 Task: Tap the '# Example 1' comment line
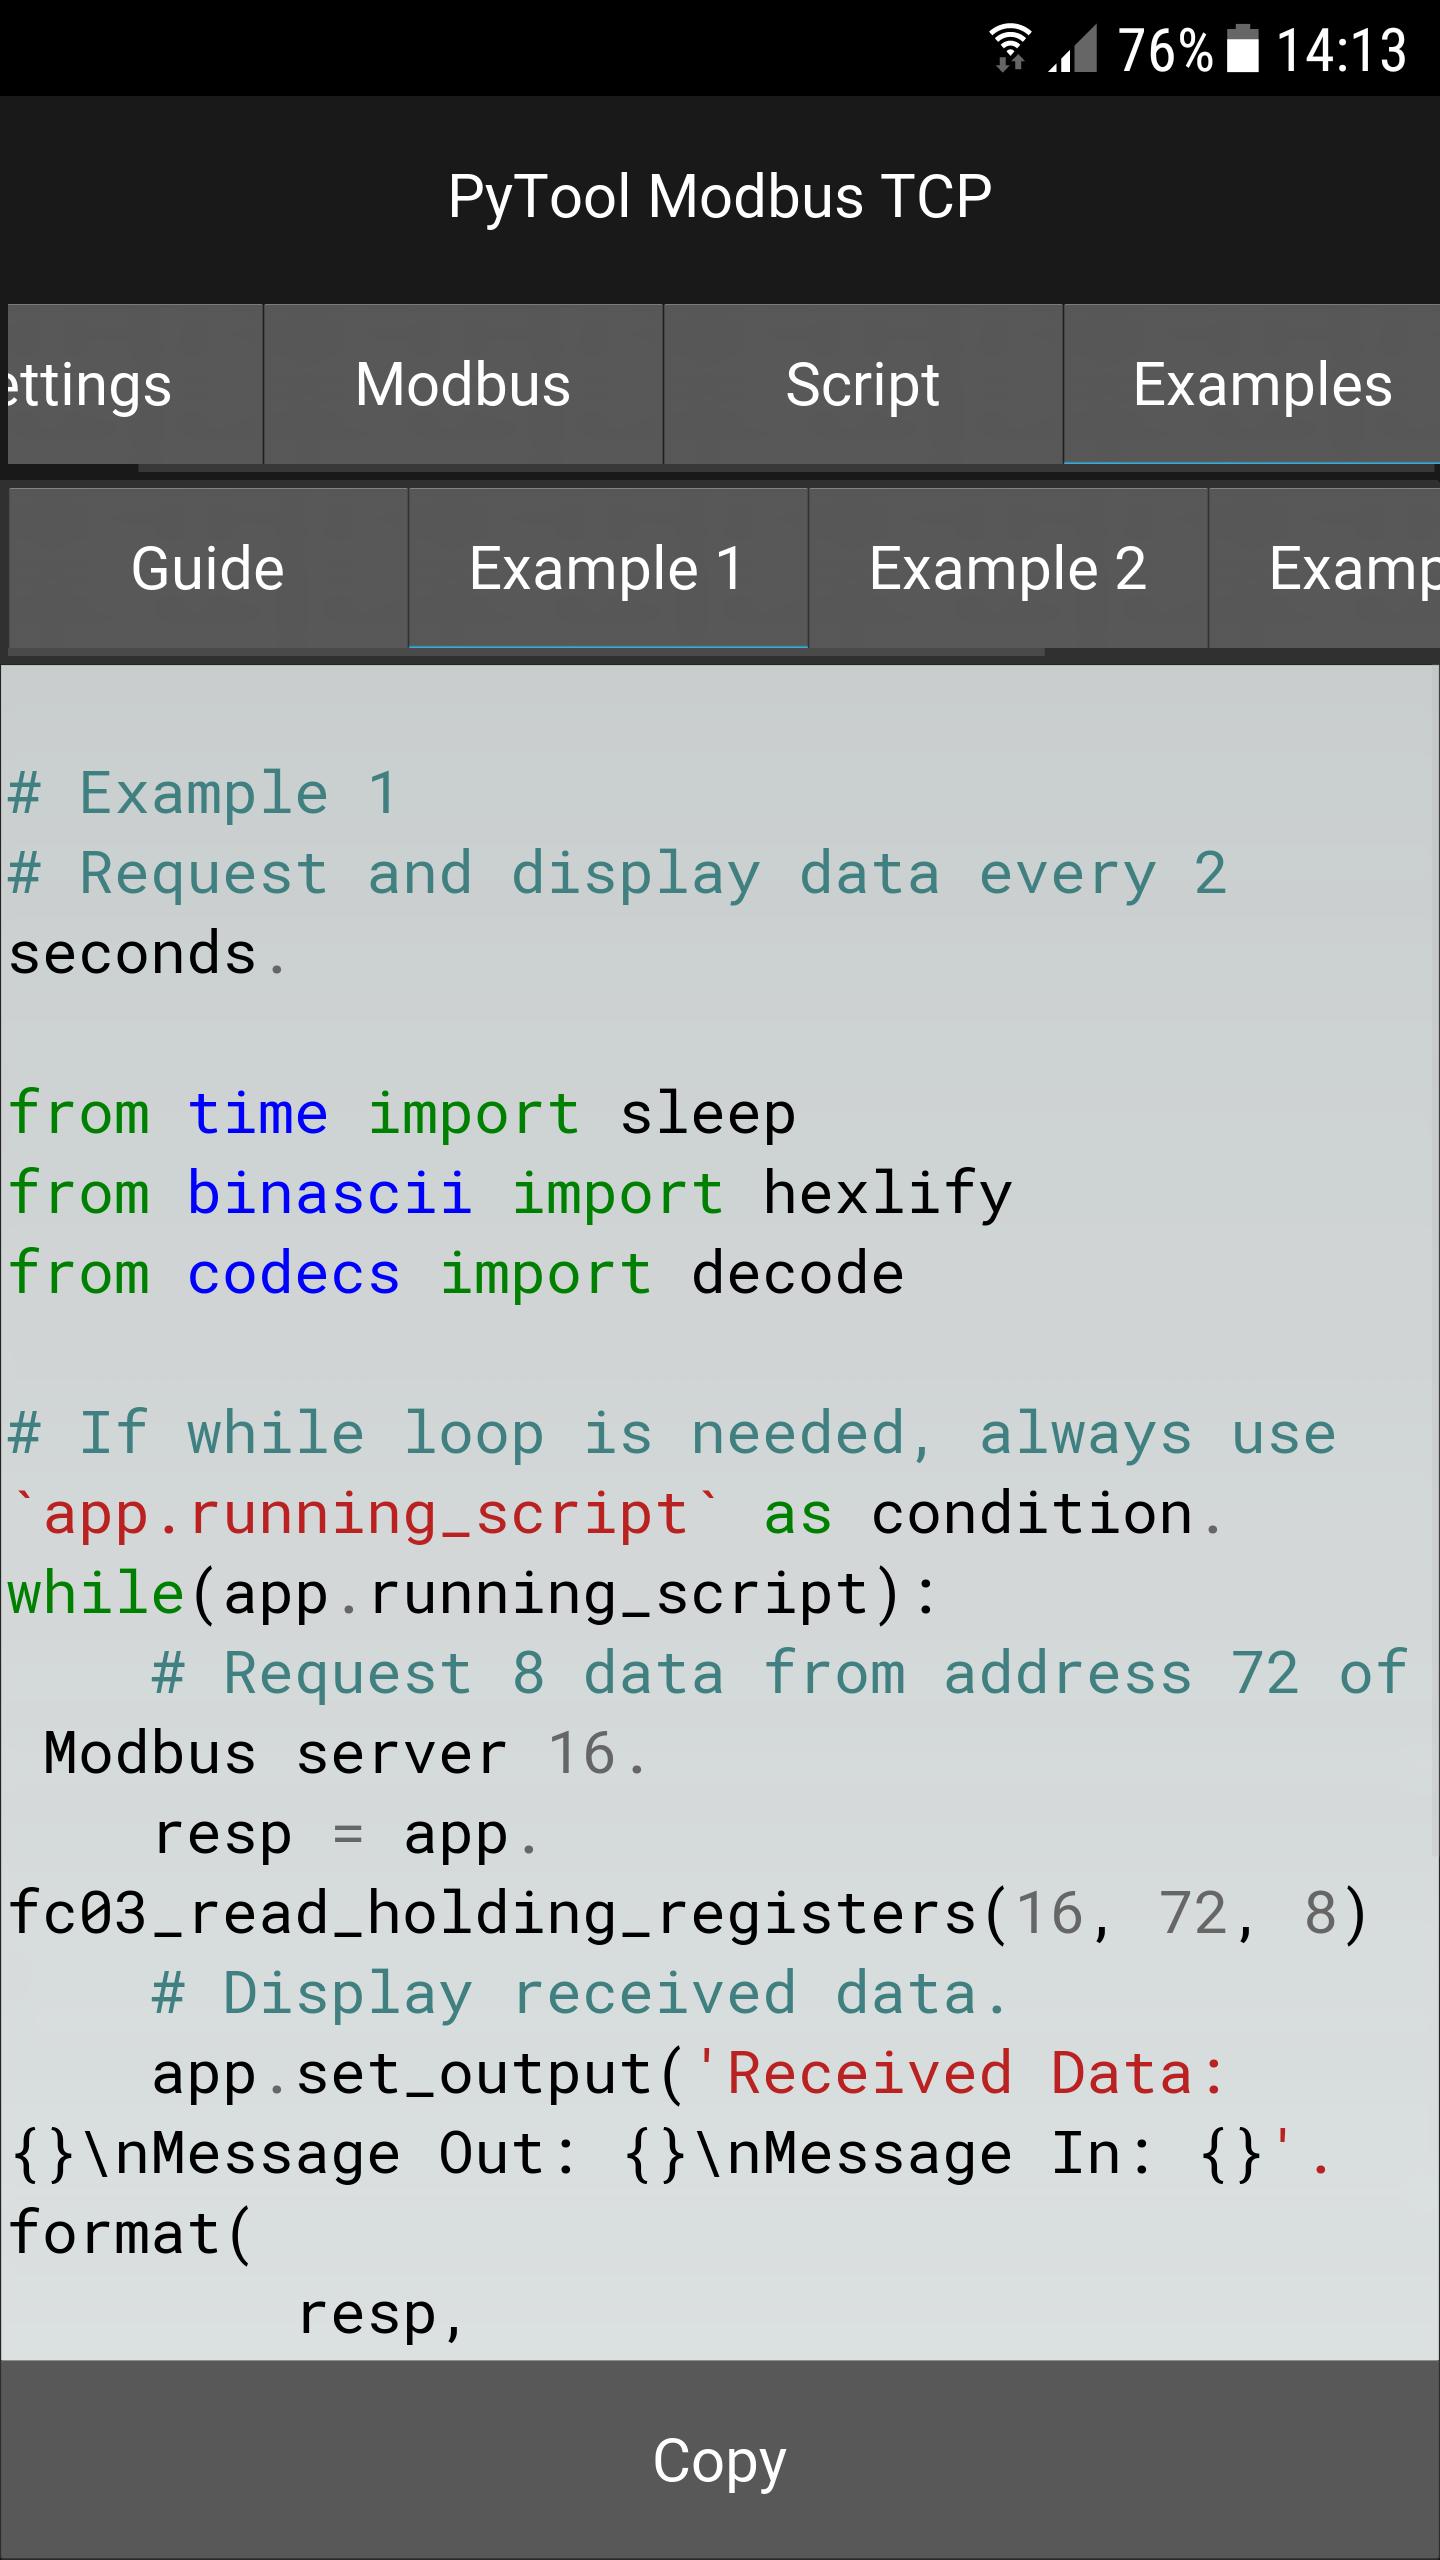203,794
